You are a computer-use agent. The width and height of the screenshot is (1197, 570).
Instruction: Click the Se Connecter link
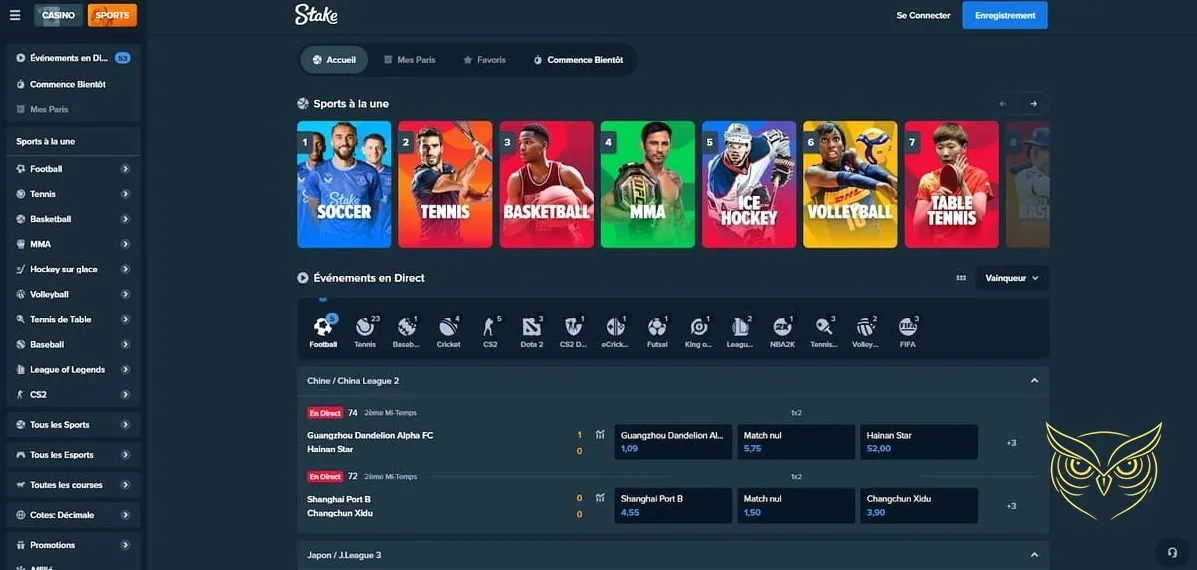pos(923,15)
